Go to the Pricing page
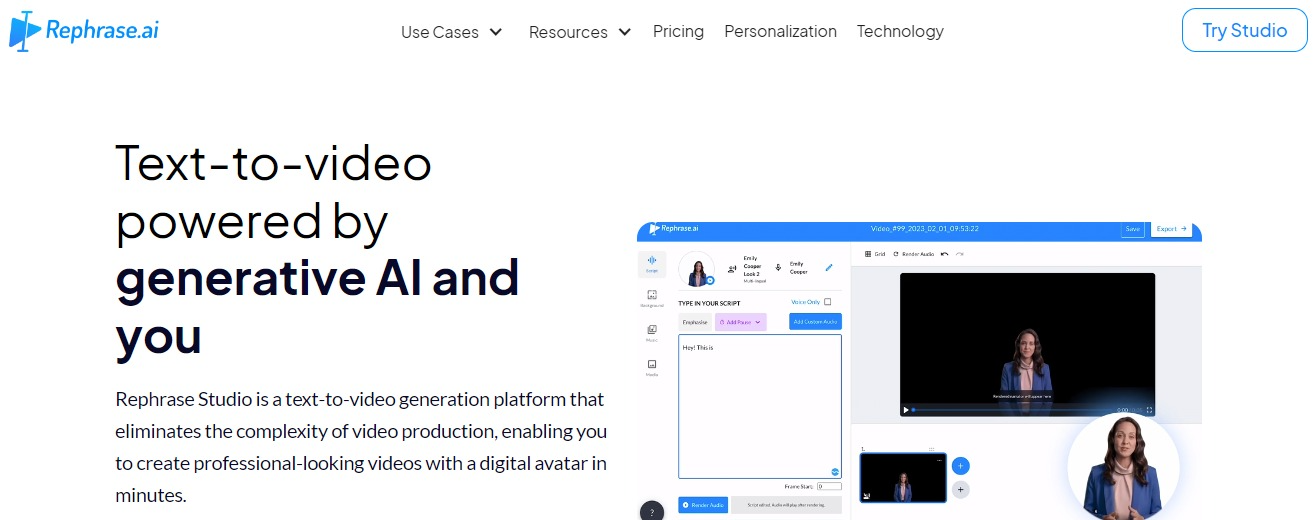Image resolution: width=1315 pixels, height=520 pixels. coord(678,31)
